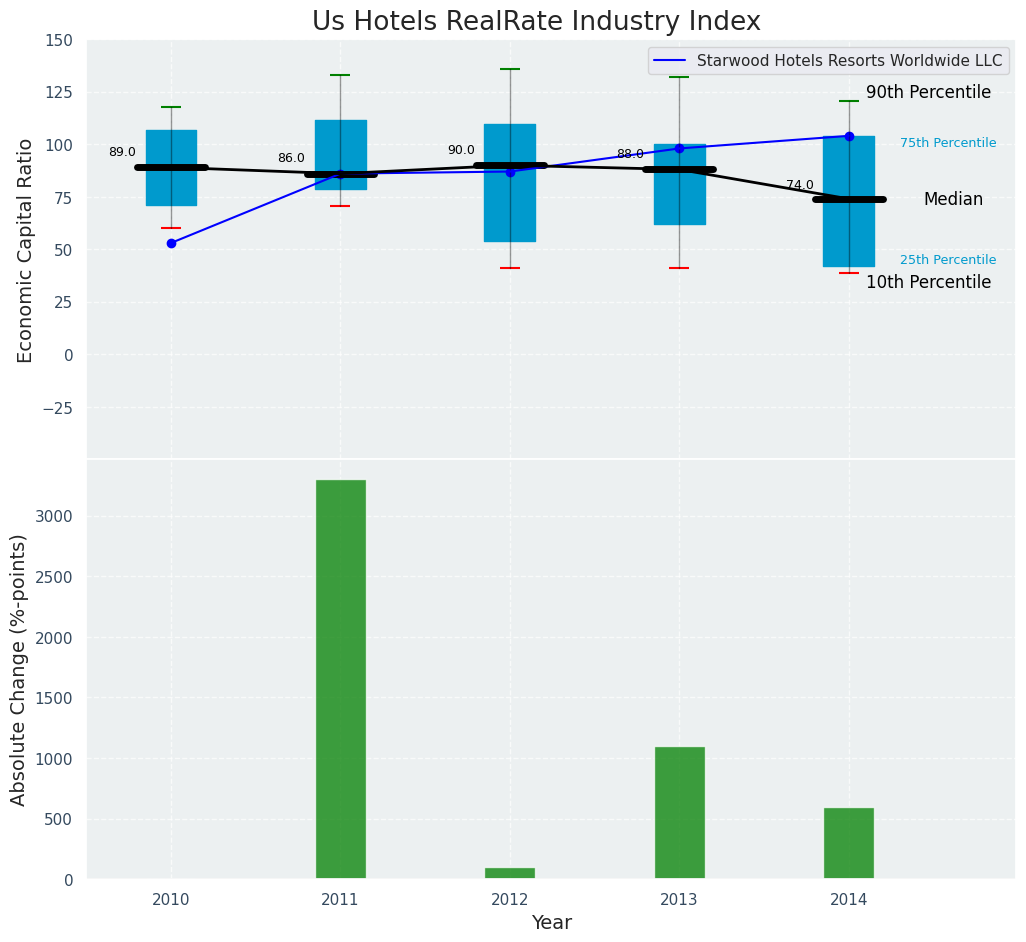Click the 2013 Starwood blue data point
Image resolution: width=1026 pixels, height=942 pixels.
679,148
